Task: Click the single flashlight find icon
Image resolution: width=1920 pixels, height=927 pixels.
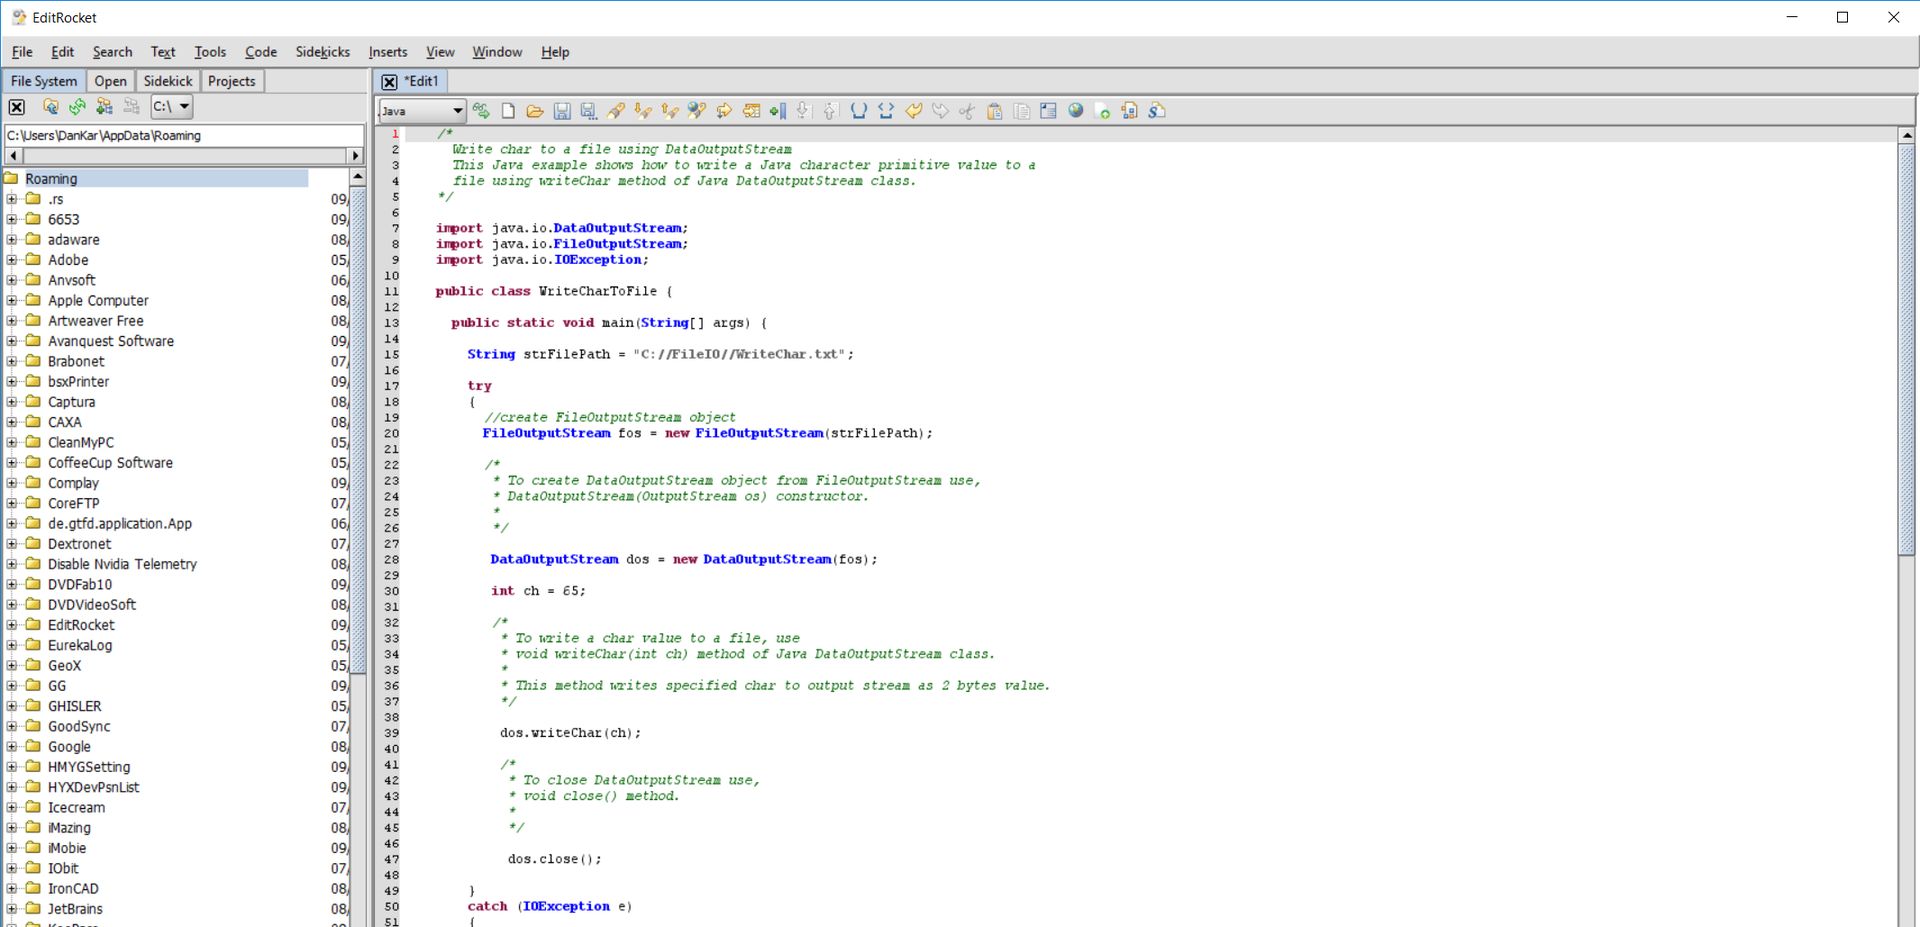Action: click(616, 111)
